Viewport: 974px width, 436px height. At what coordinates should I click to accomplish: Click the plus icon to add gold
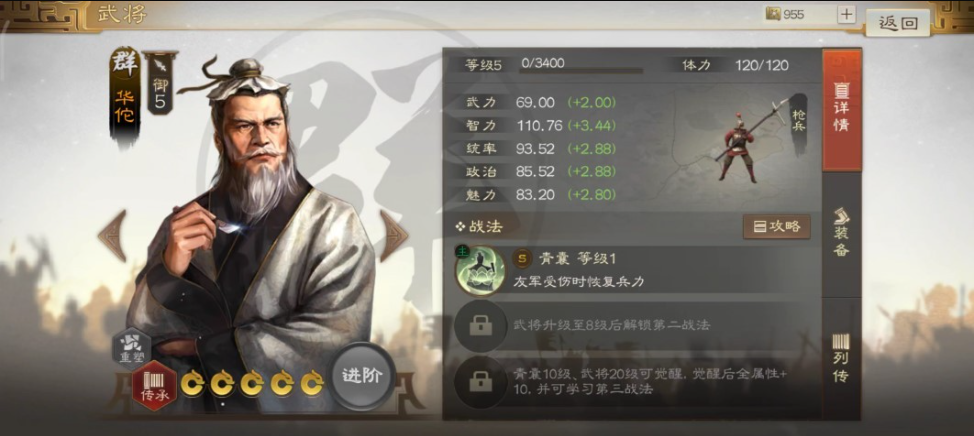846,14
